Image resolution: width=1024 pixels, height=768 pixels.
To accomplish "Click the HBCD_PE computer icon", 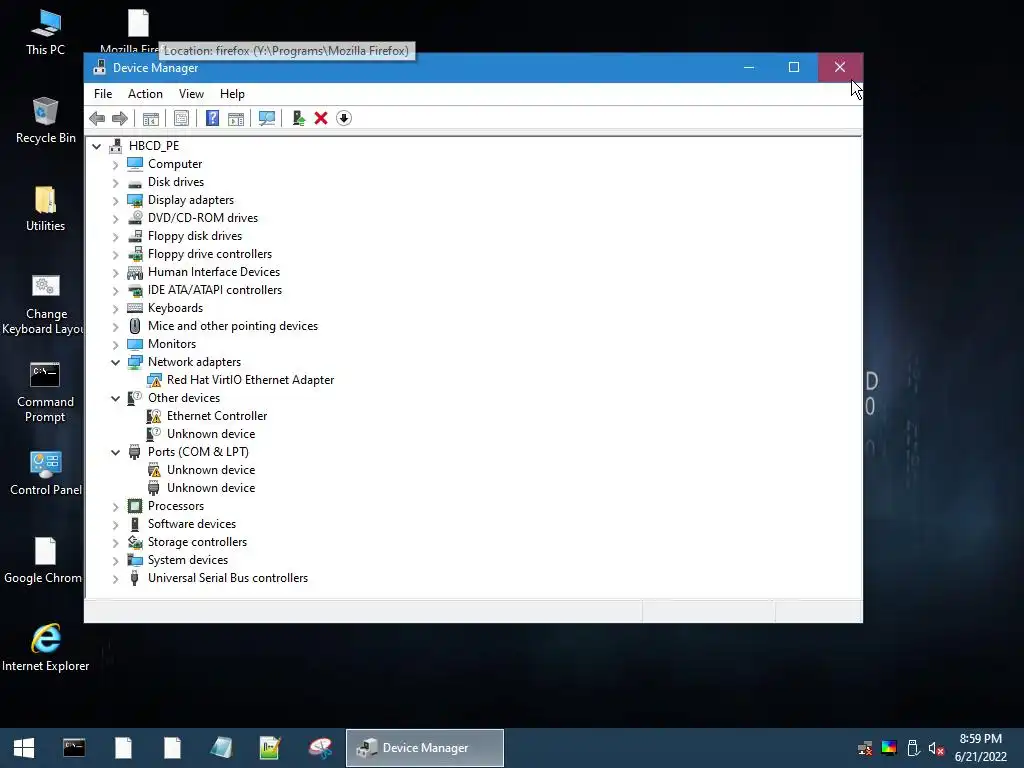I will click(116, 146).
